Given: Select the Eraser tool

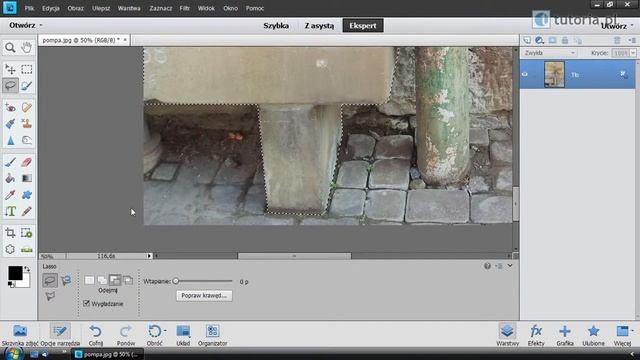Looking at the screenshot, I should [27, 162].
